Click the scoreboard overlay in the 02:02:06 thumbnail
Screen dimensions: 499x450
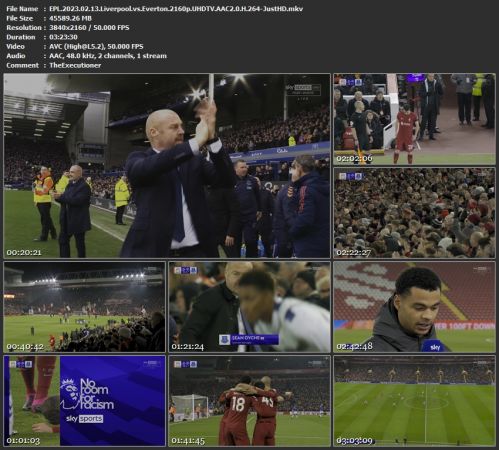[350, 82]
